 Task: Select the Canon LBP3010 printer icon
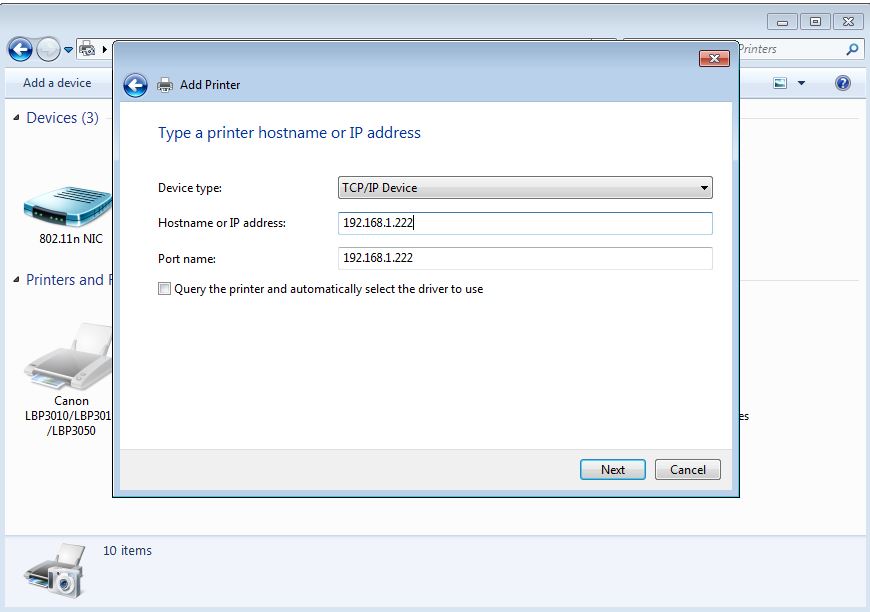coord(68,356)
